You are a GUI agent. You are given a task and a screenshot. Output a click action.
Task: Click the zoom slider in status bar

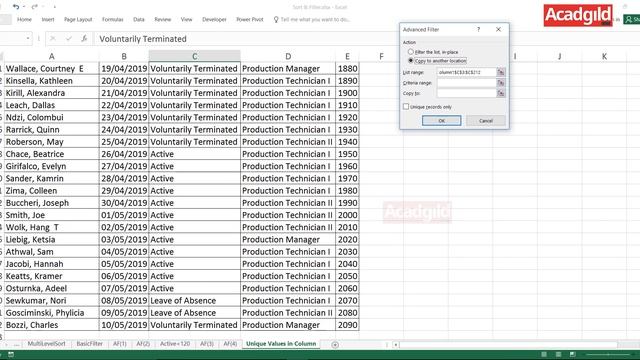pyautogui.click(x=608, y=354)
